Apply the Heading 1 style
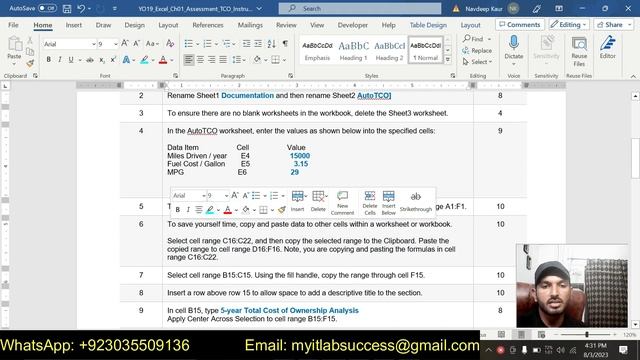640x360 pixels. [x=353, y=51]
